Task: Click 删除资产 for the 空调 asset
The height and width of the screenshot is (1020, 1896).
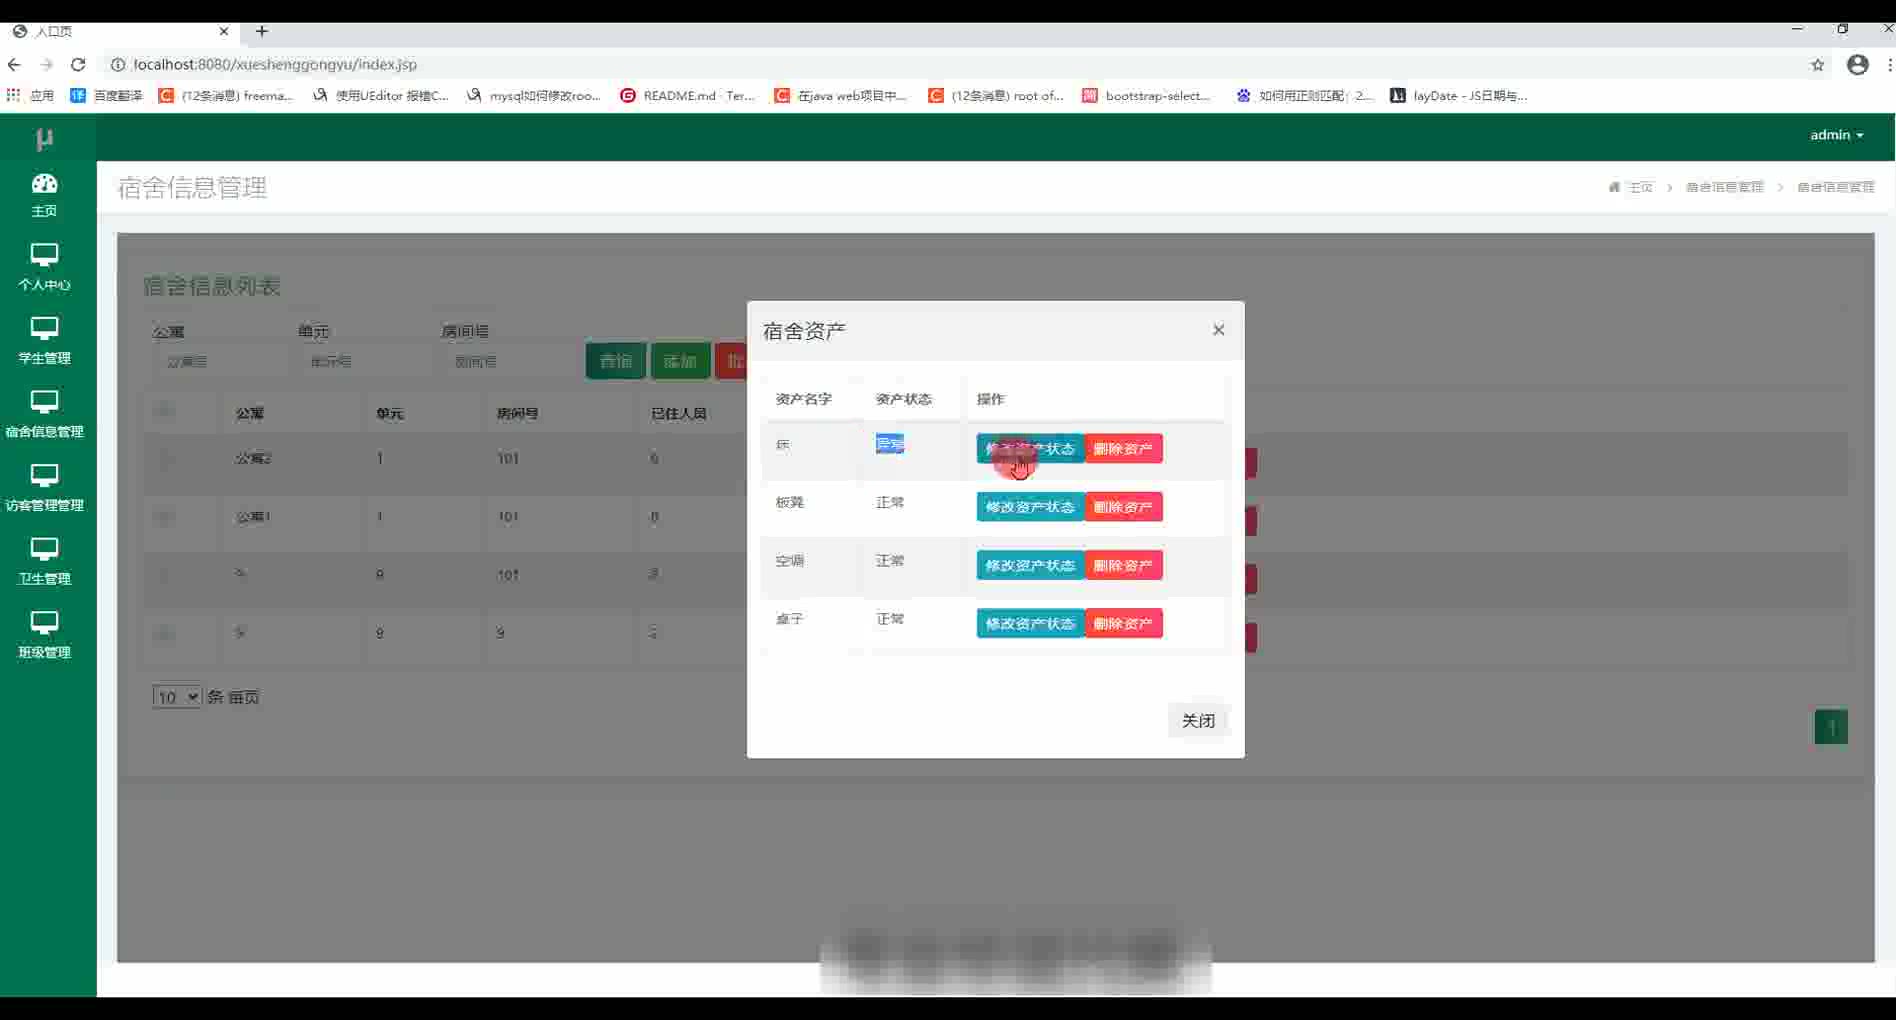Action: (1123, 565)
